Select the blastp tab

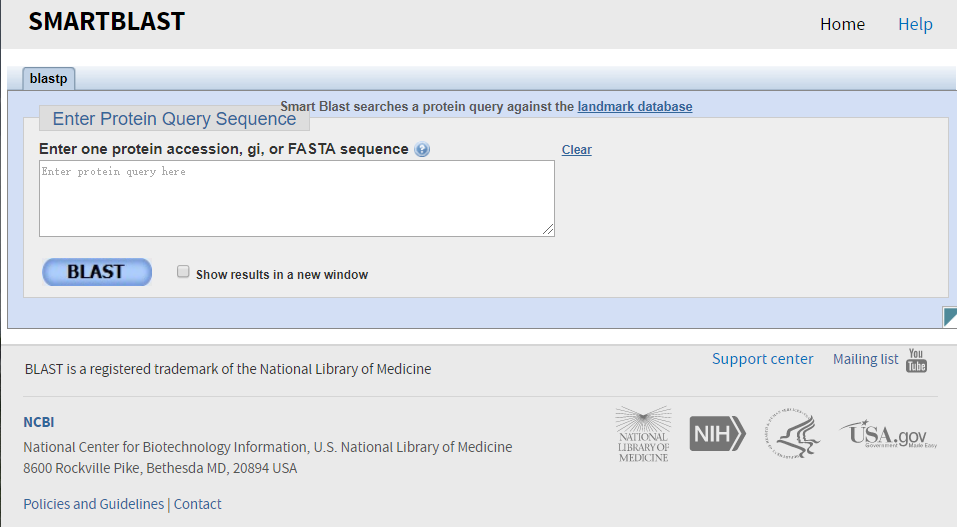(x=48, y=79)
